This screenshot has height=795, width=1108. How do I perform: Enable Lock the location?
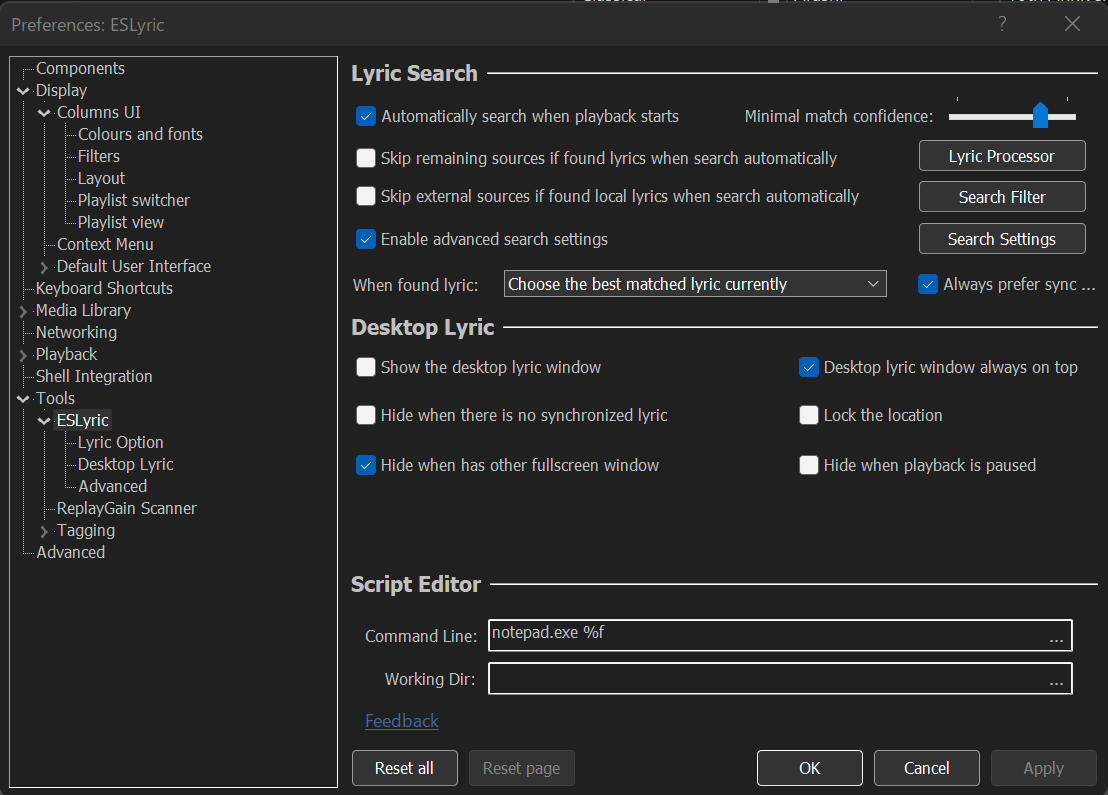click(x=808, y=415)
